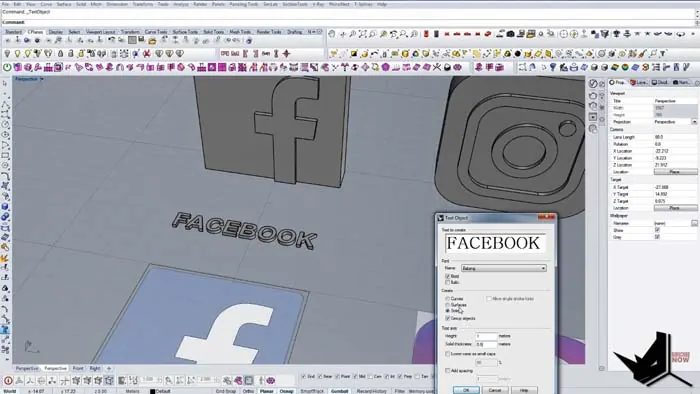
Task: Select the Front viewport tab
Action: click(78, 369)
